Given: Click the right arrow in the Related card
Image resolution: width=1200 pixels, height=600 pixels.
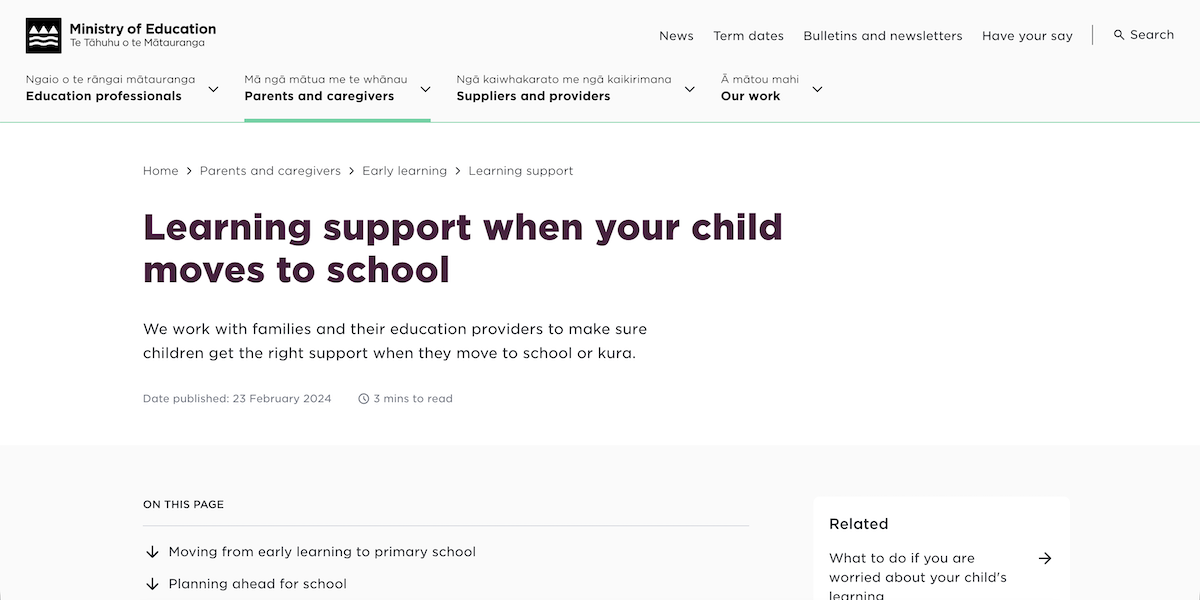Looking at the screenshot, I should 1045,558.
